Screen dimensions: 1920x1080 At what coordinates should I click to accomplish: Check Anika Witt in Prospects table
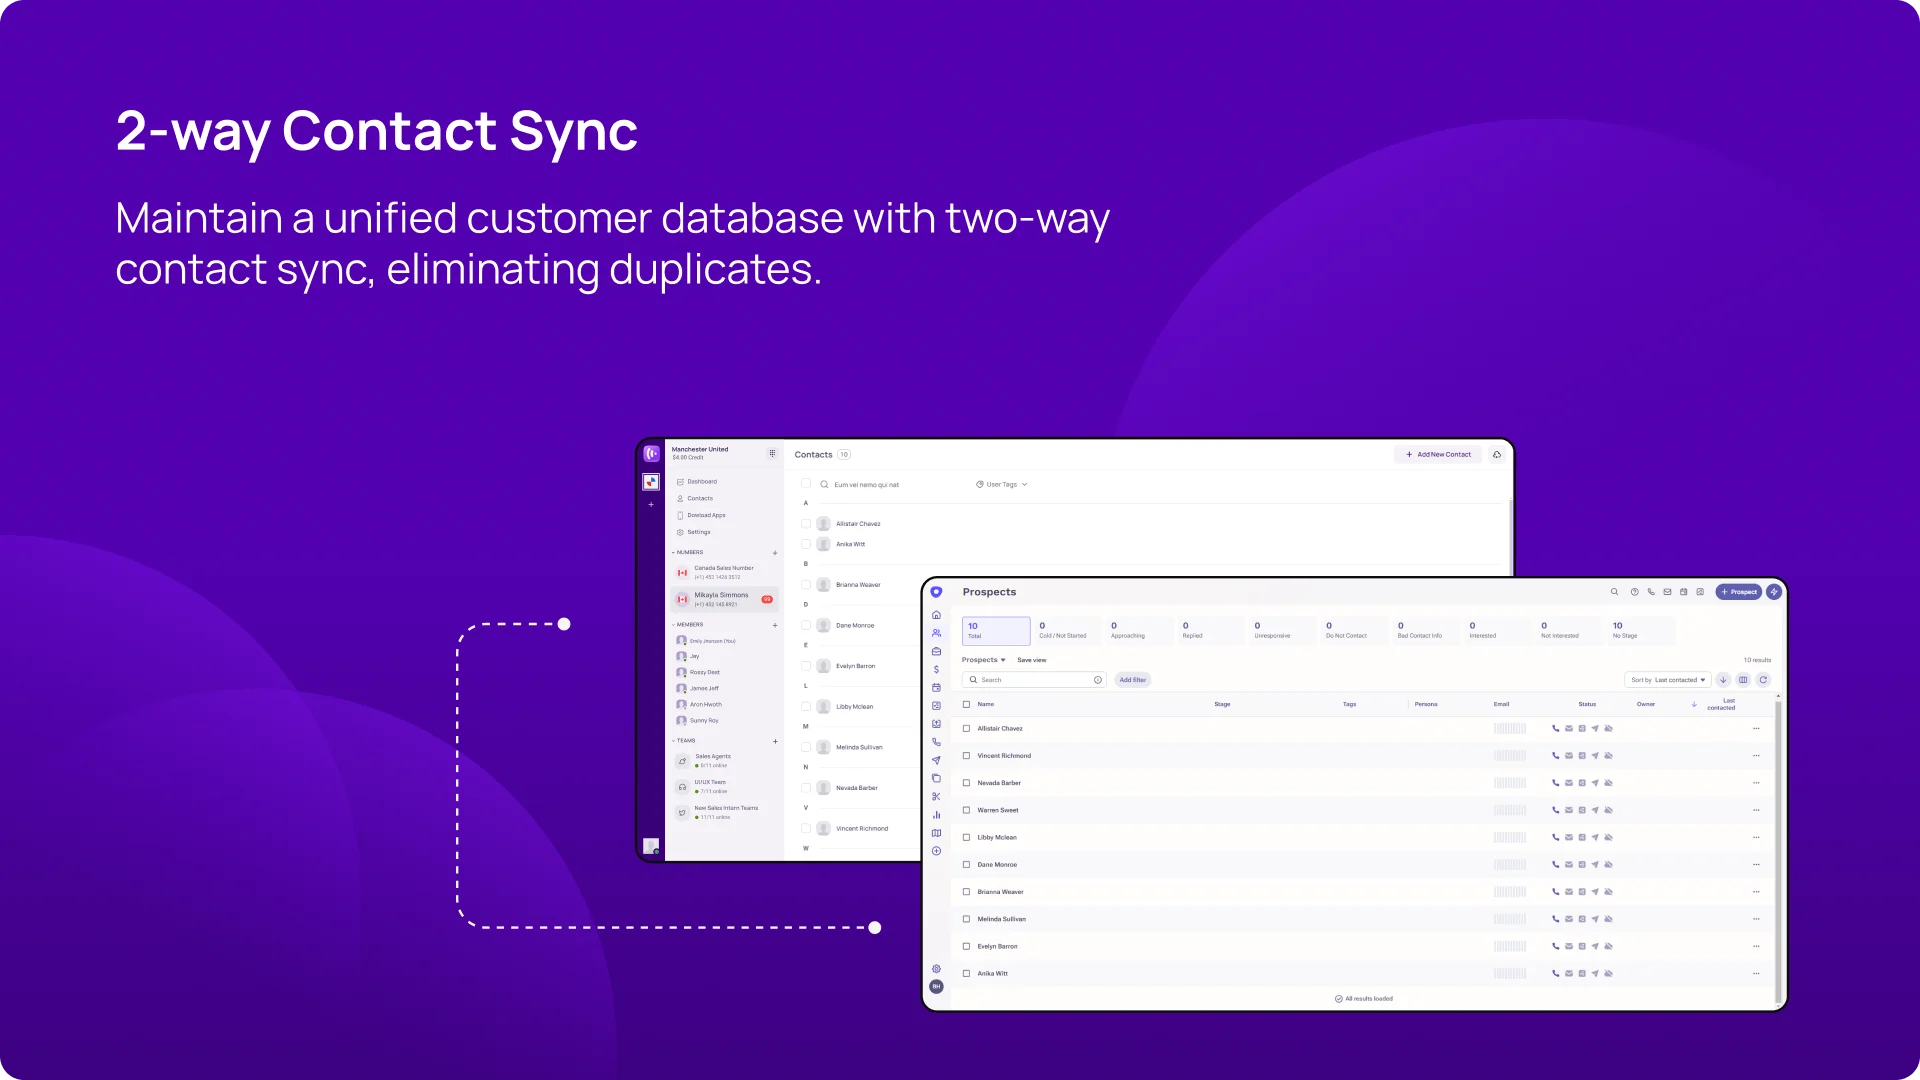tap(966, 974)
